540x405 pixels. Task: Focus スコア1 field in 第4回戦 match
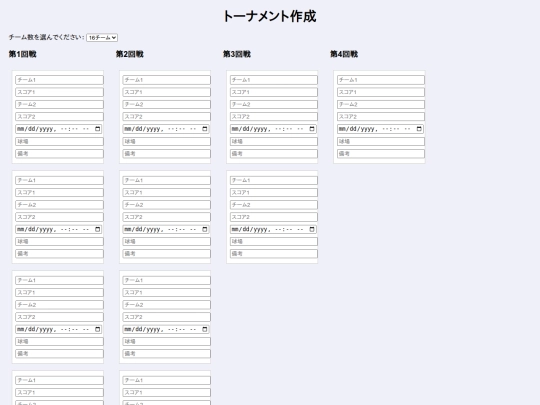click(381, 92)
